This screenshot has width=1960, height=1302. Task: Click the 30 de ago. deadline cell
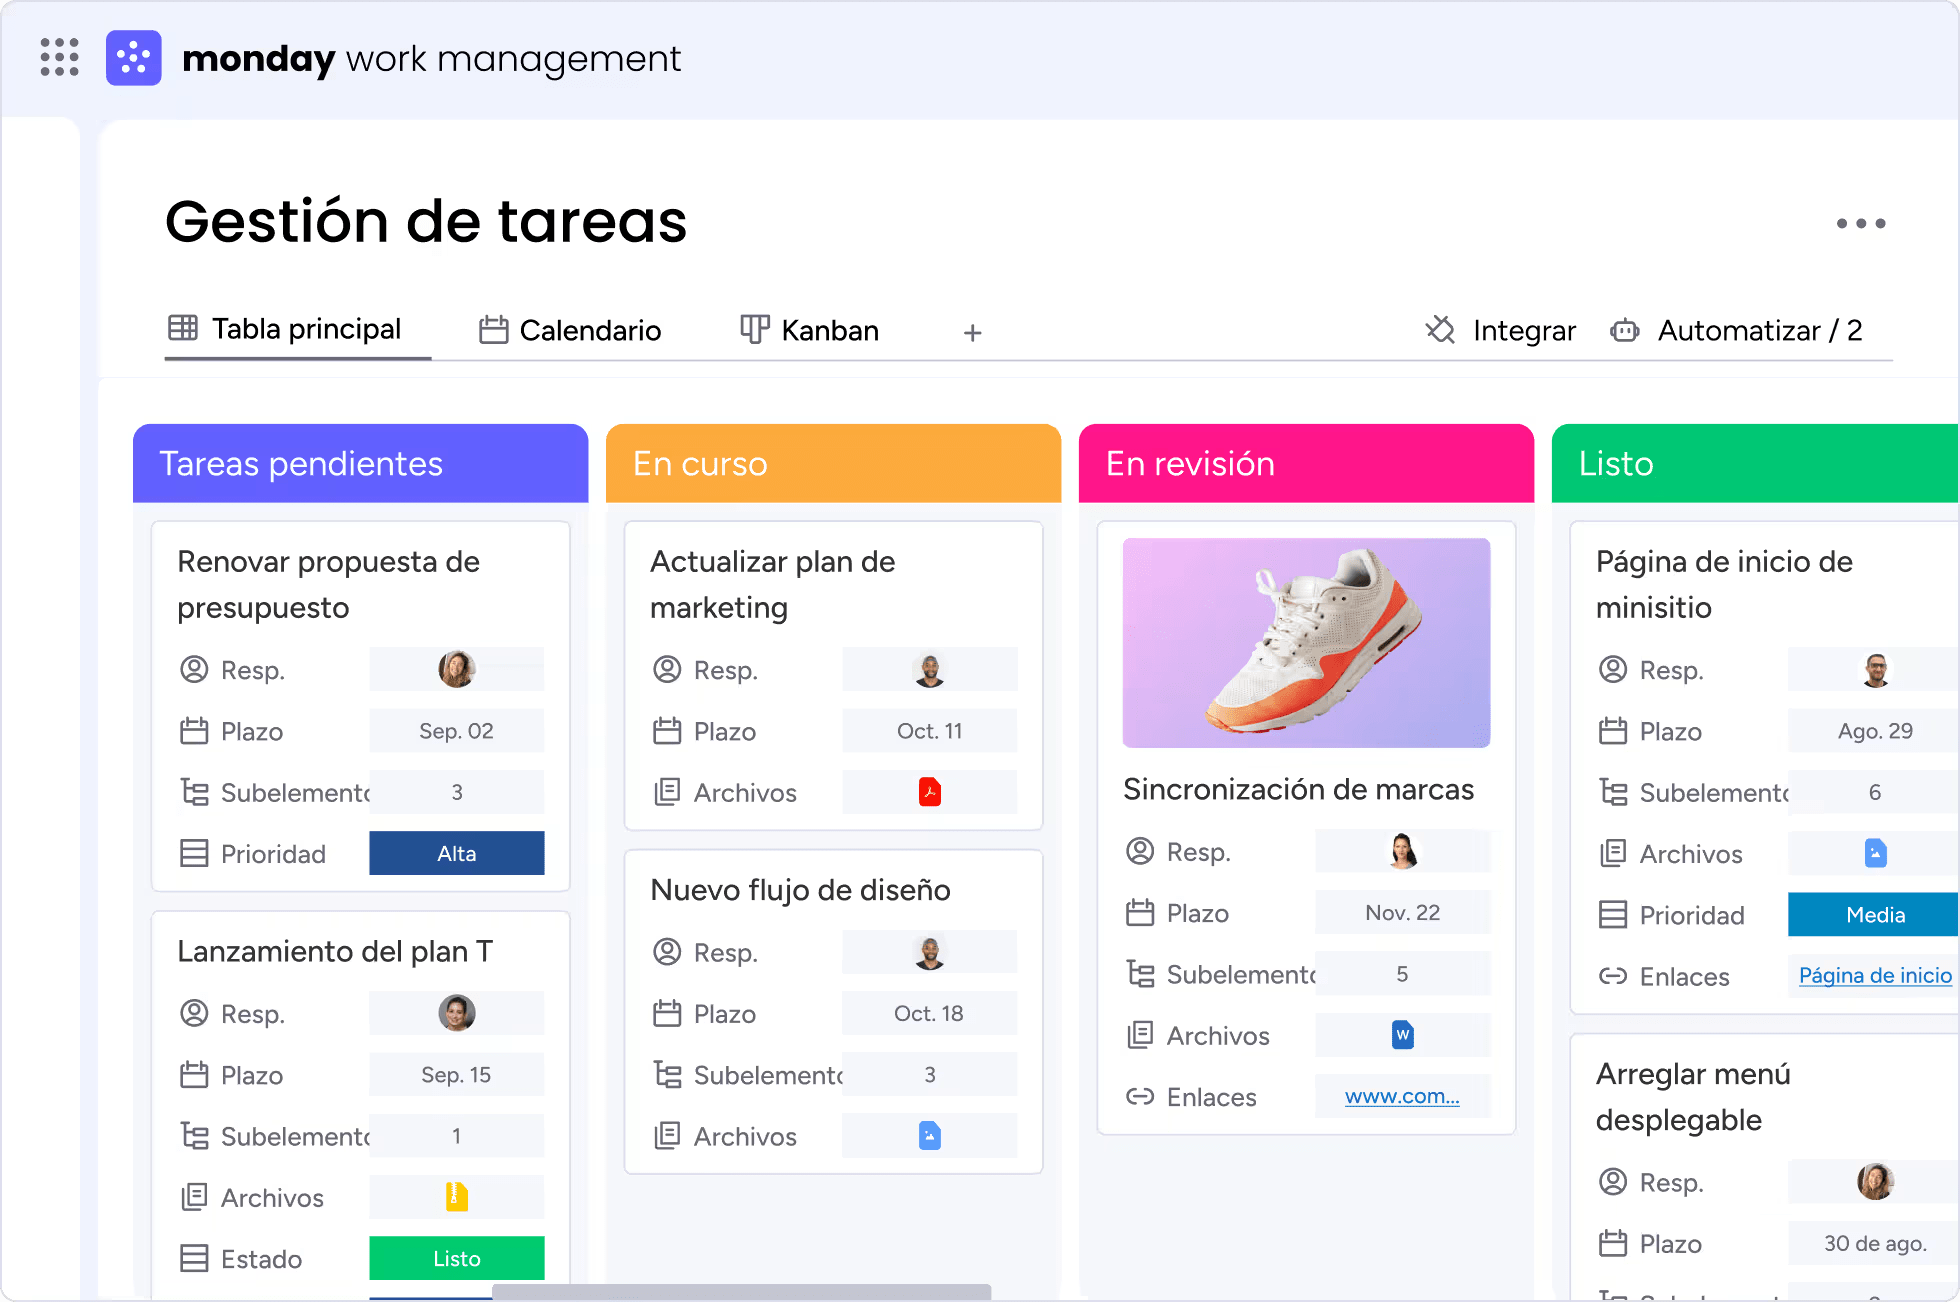tap(1873, 1243)
